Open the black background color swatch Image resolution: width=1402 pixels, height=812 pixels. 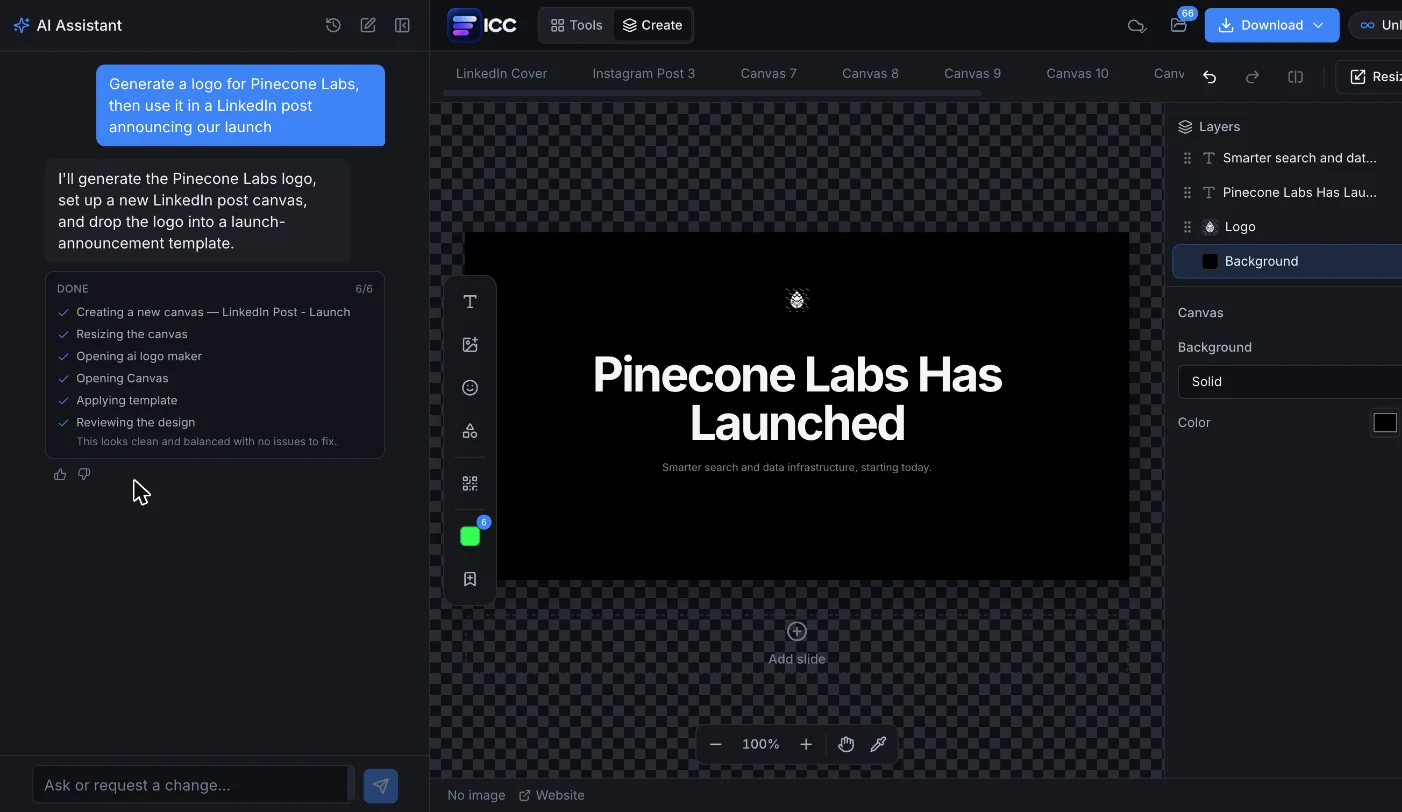[x=1385, y=423]
